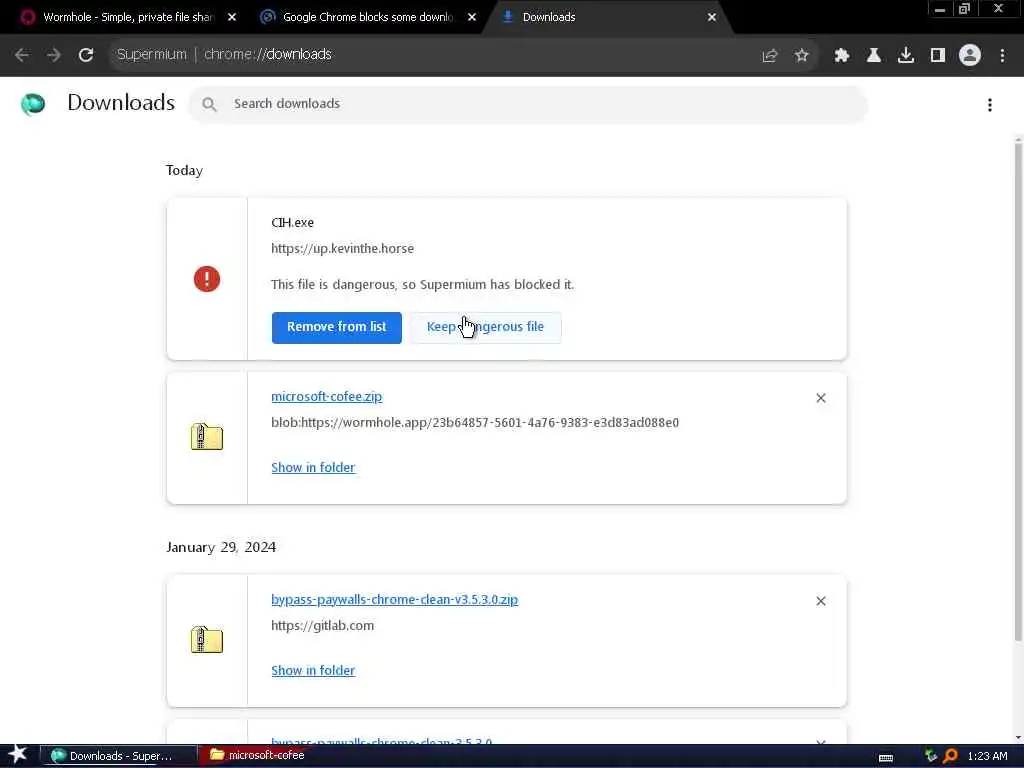The image size is (1024, 768).
Task: Click the red warning icon for CIH.exe
Action: [206, 279]
